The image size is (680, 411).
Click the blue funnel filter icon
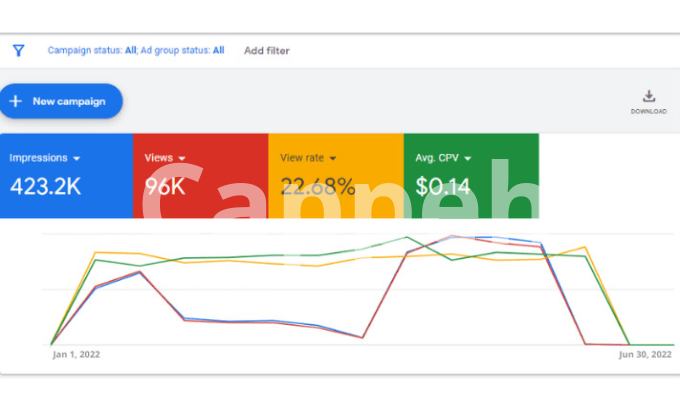click(x=18, y=50)
